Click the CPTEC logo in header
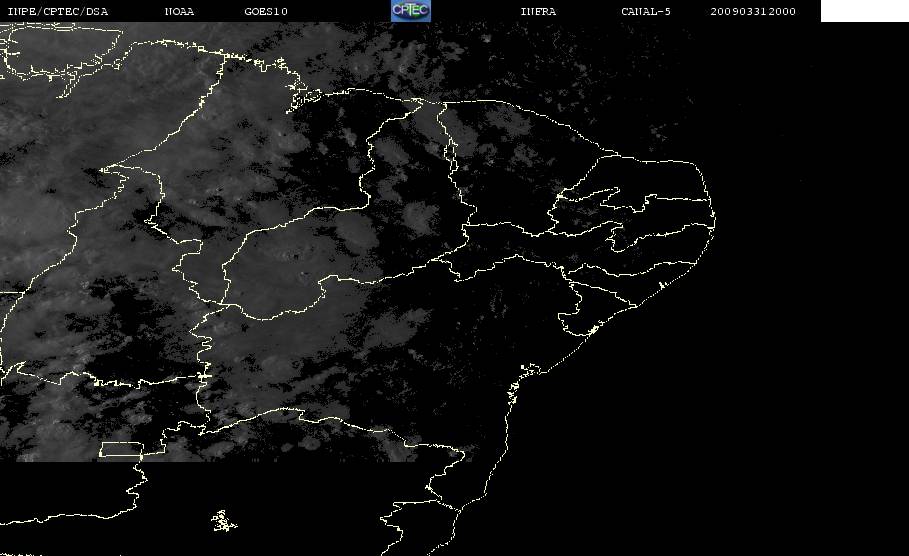 click(x=410, y=10)
